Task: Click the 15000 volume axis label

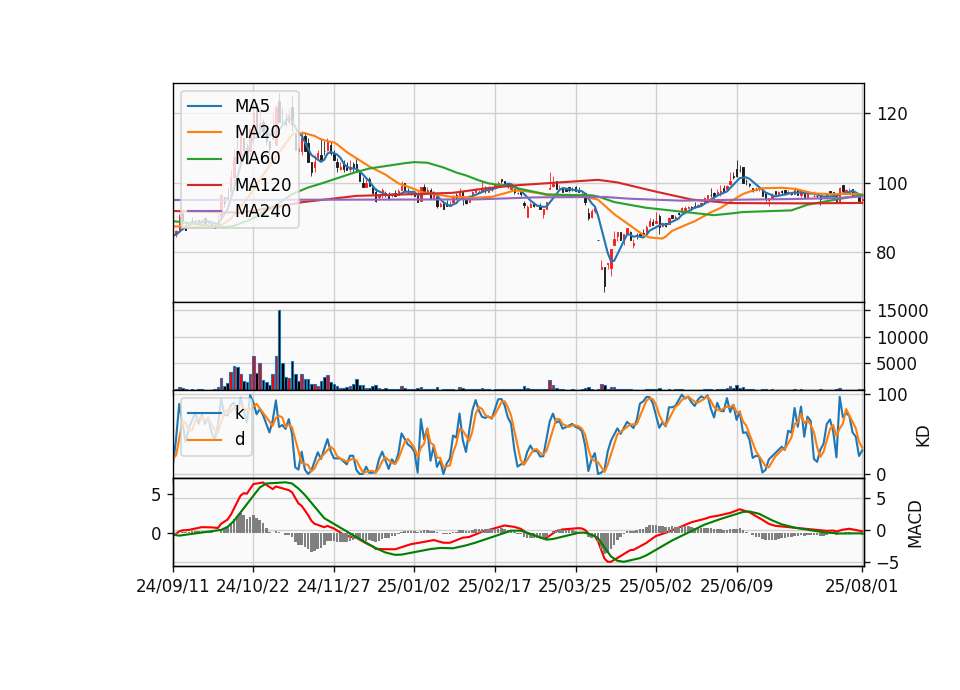Action: (902, 311)
